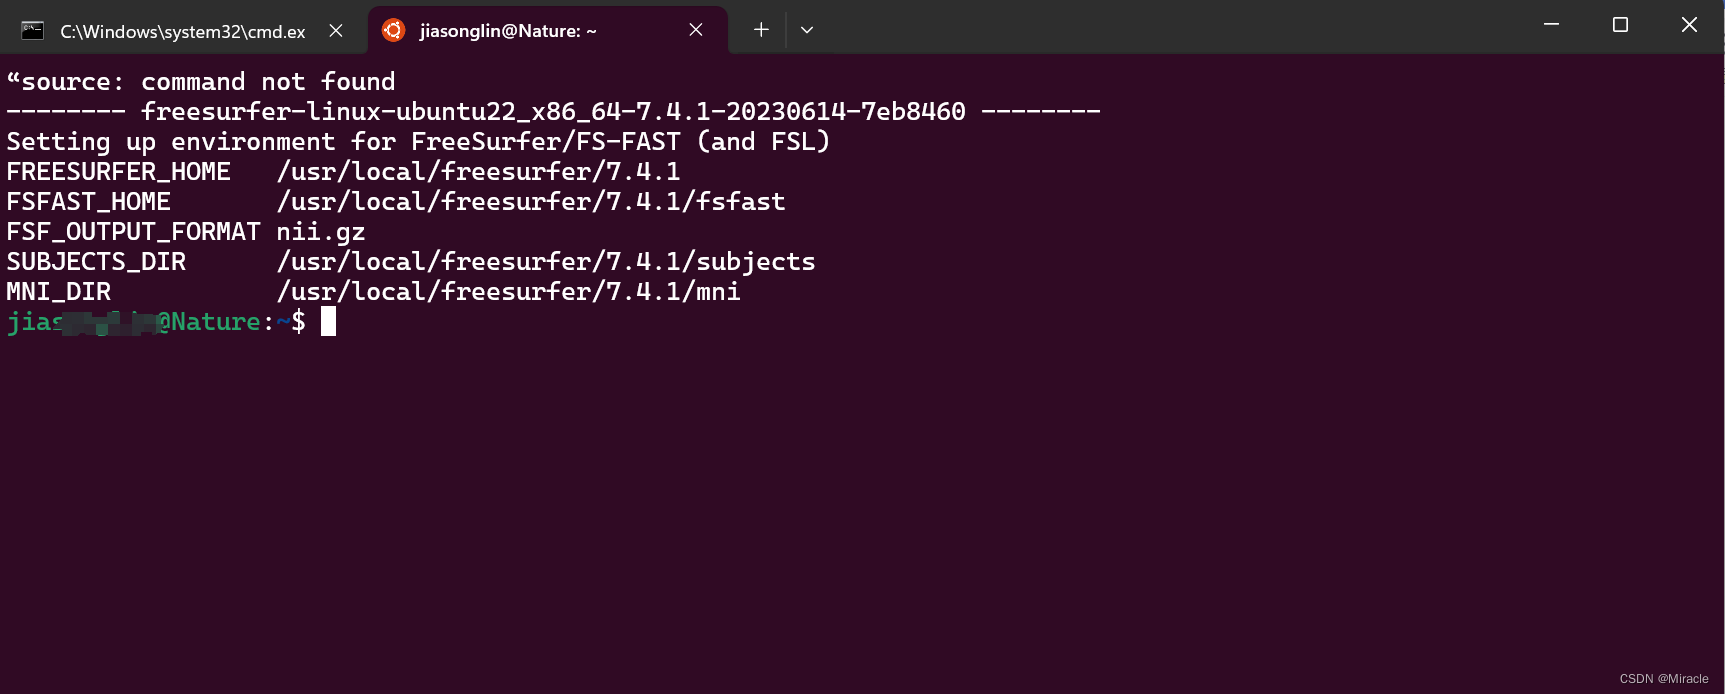
Task: Click the tilde symbol in the Ubuntu tab title
Action: pos(592,31)
